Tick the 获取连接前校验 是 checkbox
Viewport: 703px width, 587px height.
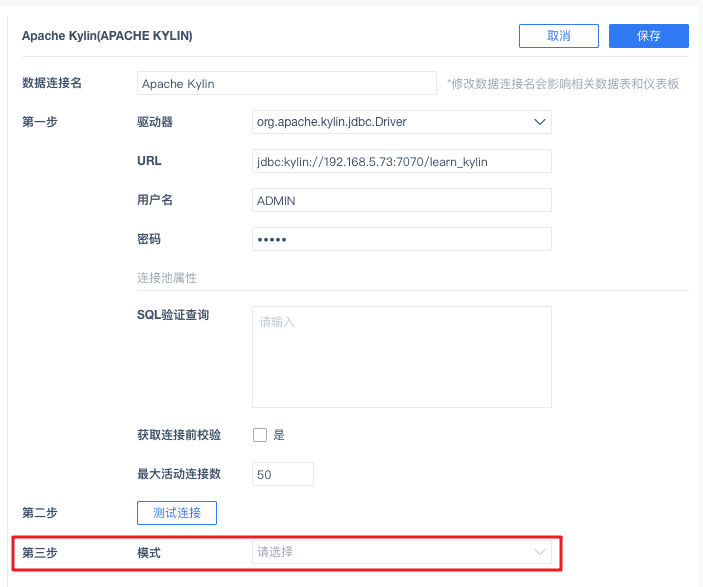(260, 435)
